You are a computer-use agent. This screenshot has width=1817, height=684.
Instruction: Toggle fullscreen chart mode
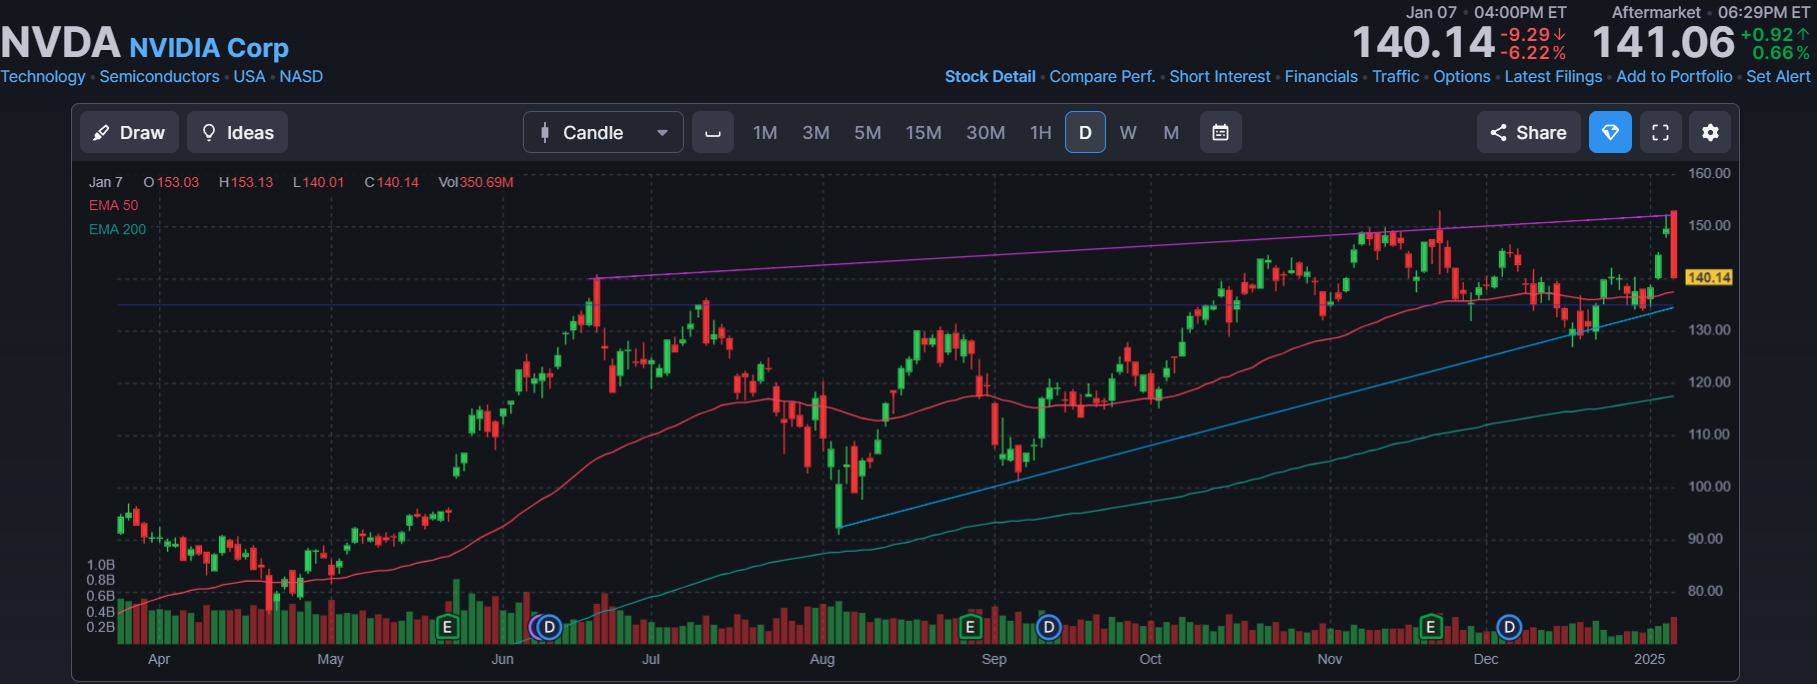tap(1660, 132)
